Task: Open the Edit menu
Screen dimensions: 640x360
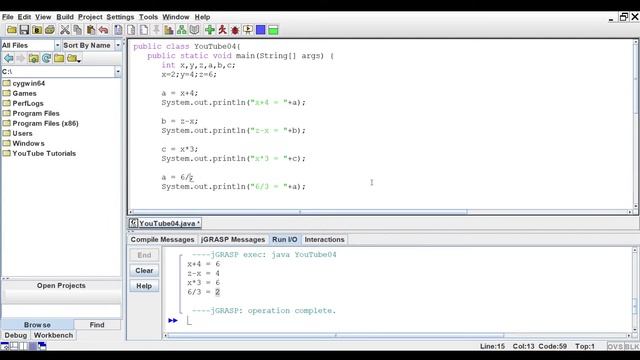Action: [24, 17]
